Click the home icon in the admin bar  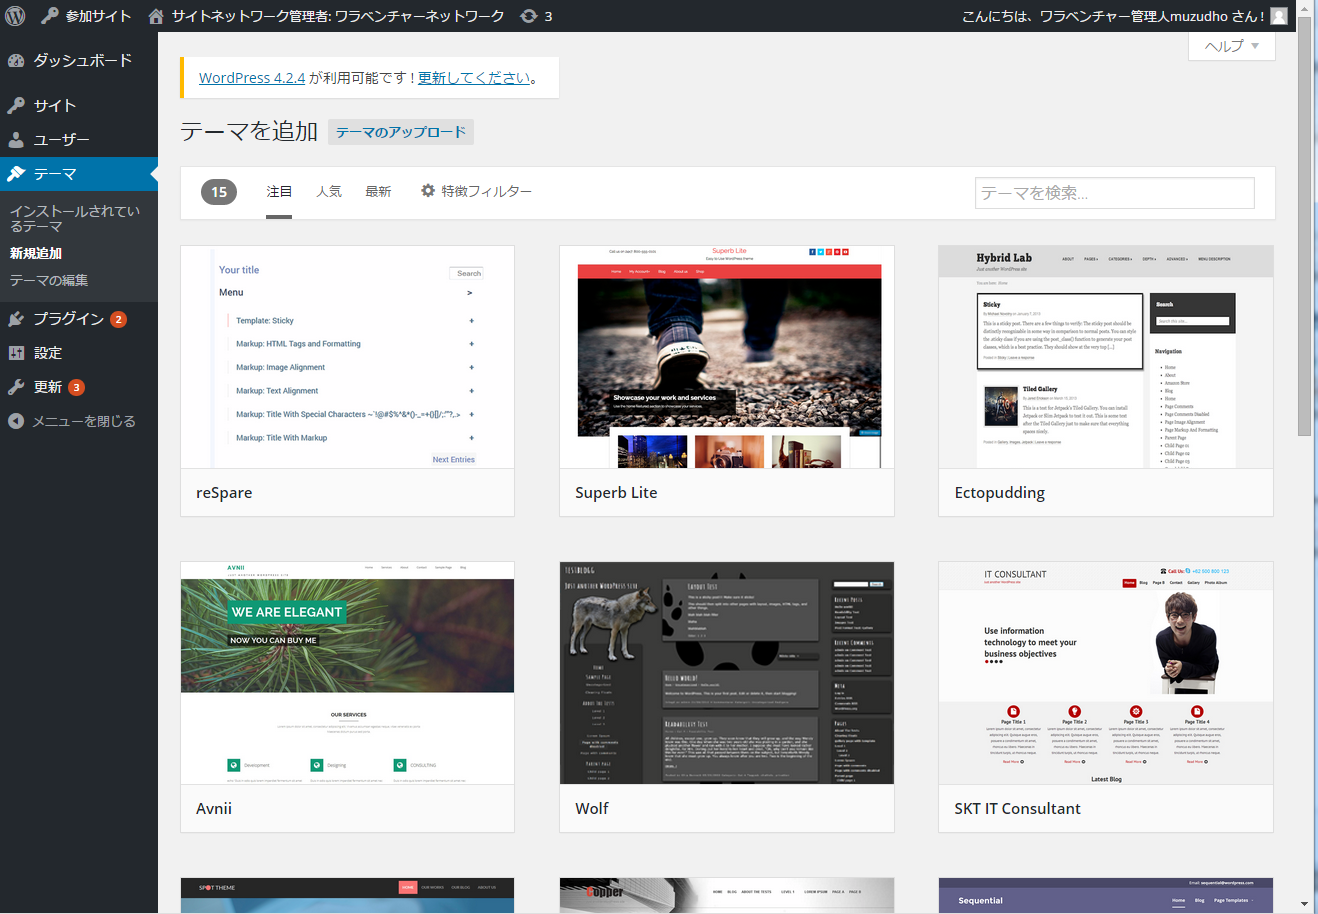click(x=156, y=16)
